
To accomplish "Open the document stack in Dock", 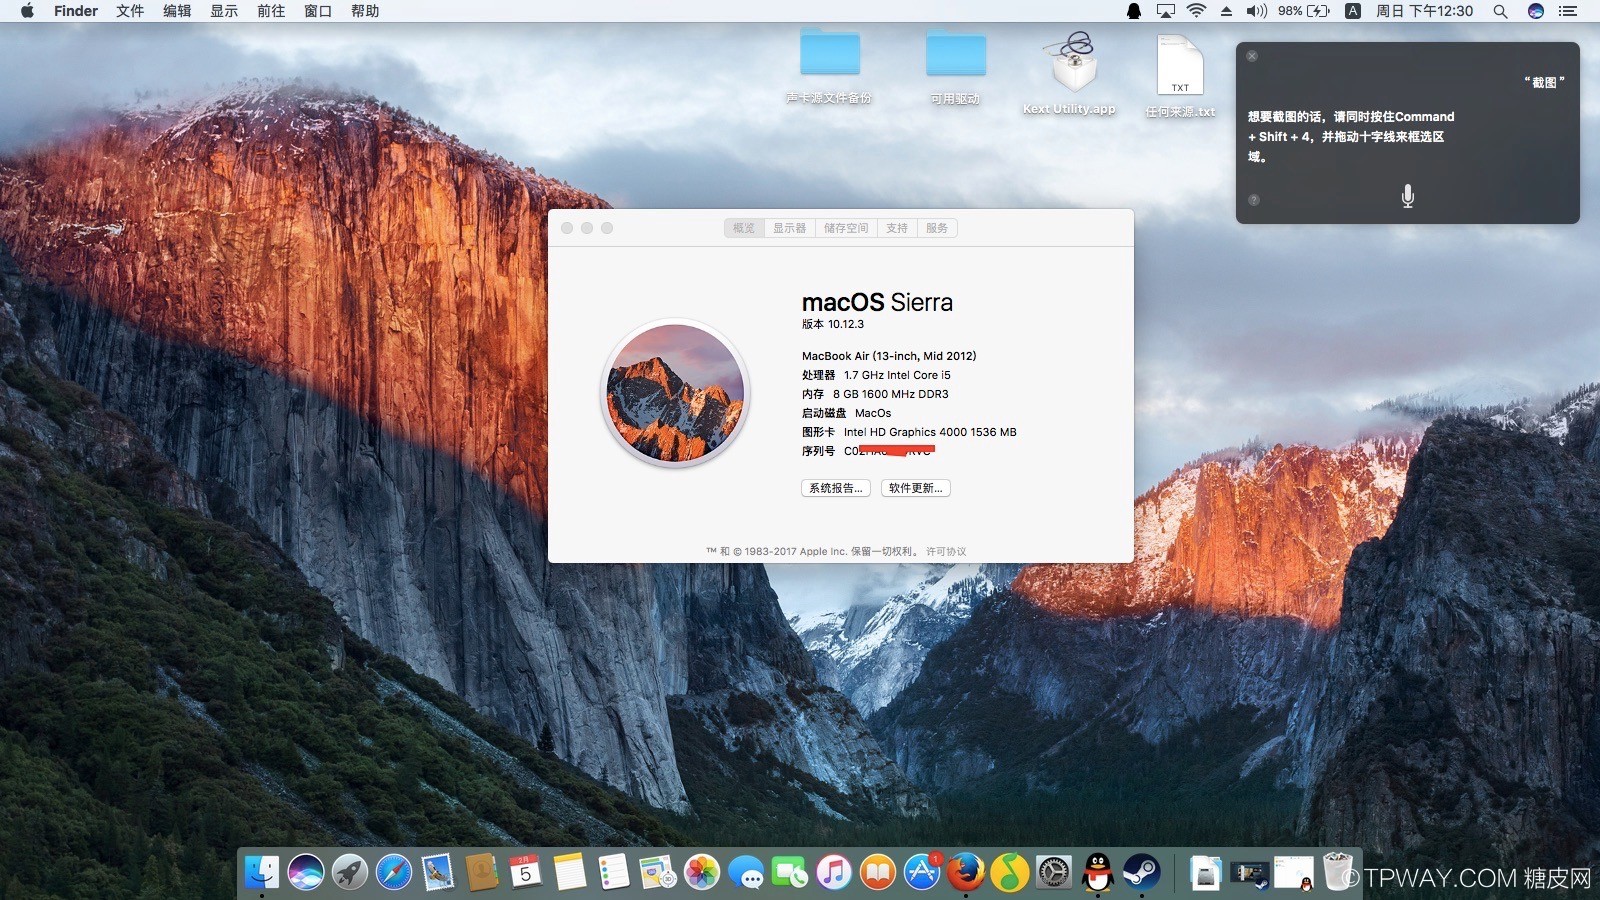I will coord(1206,872).
